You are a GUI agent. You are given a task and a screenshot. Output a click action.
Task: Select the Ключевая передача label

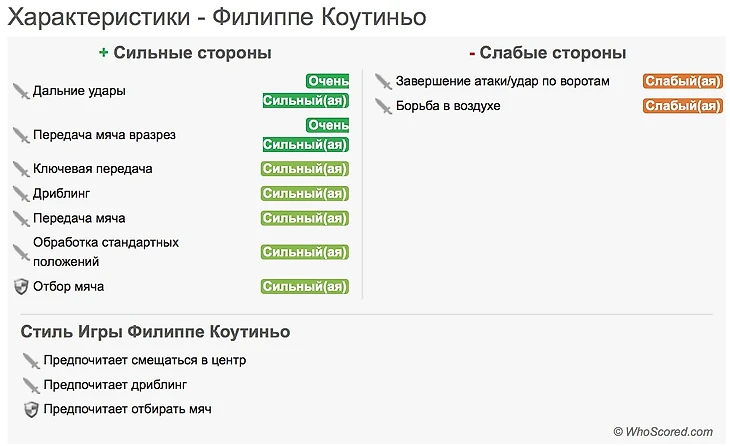[92, 169]
